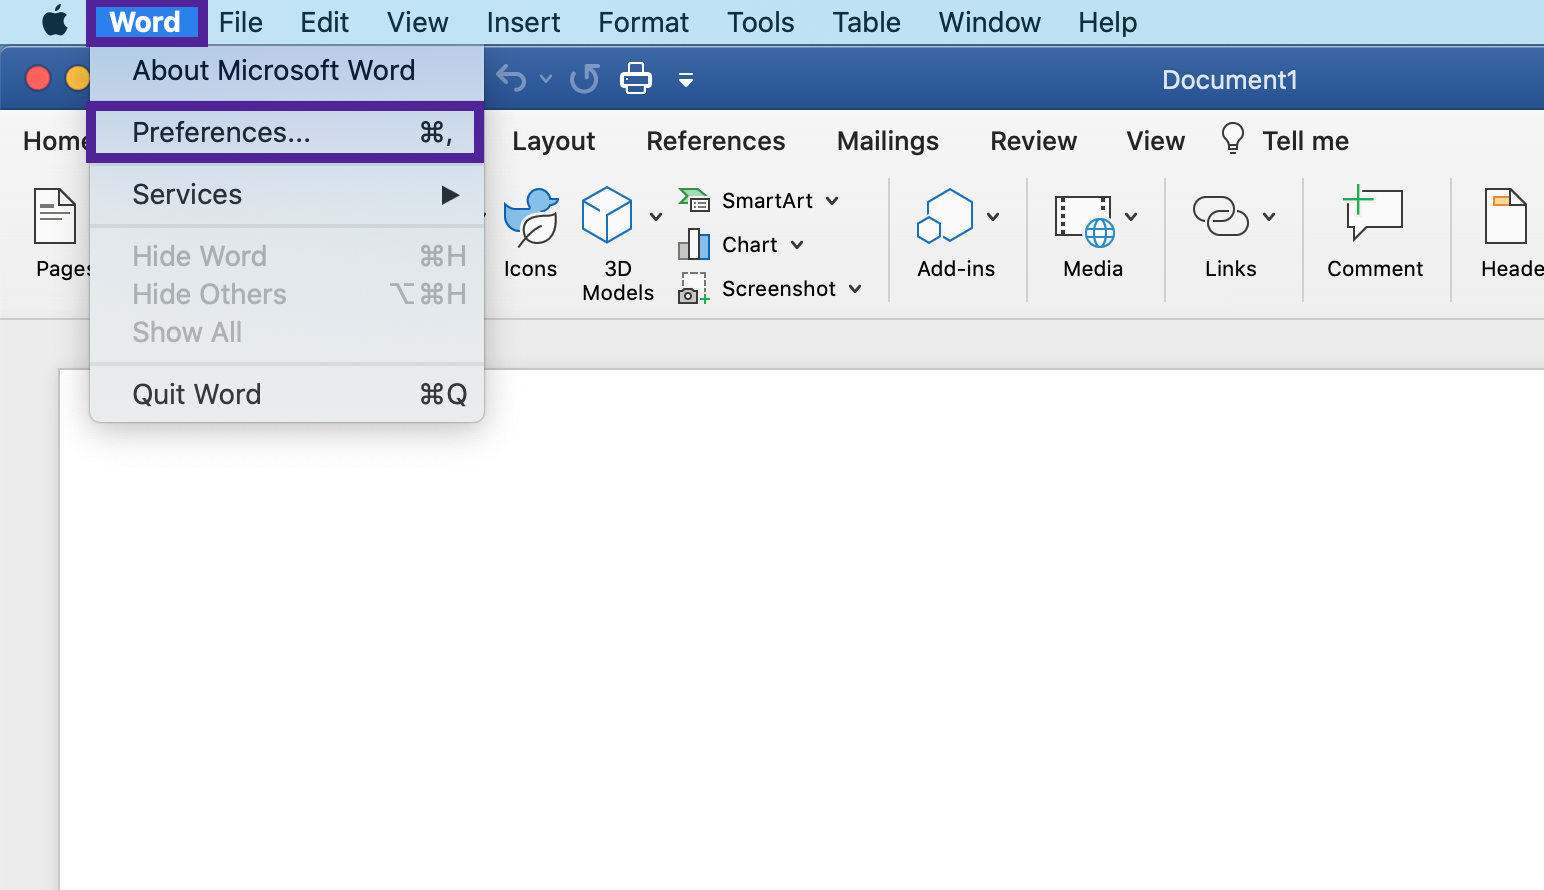
Task: Click the Header icon in ribbon
Action: (1505, 216)
